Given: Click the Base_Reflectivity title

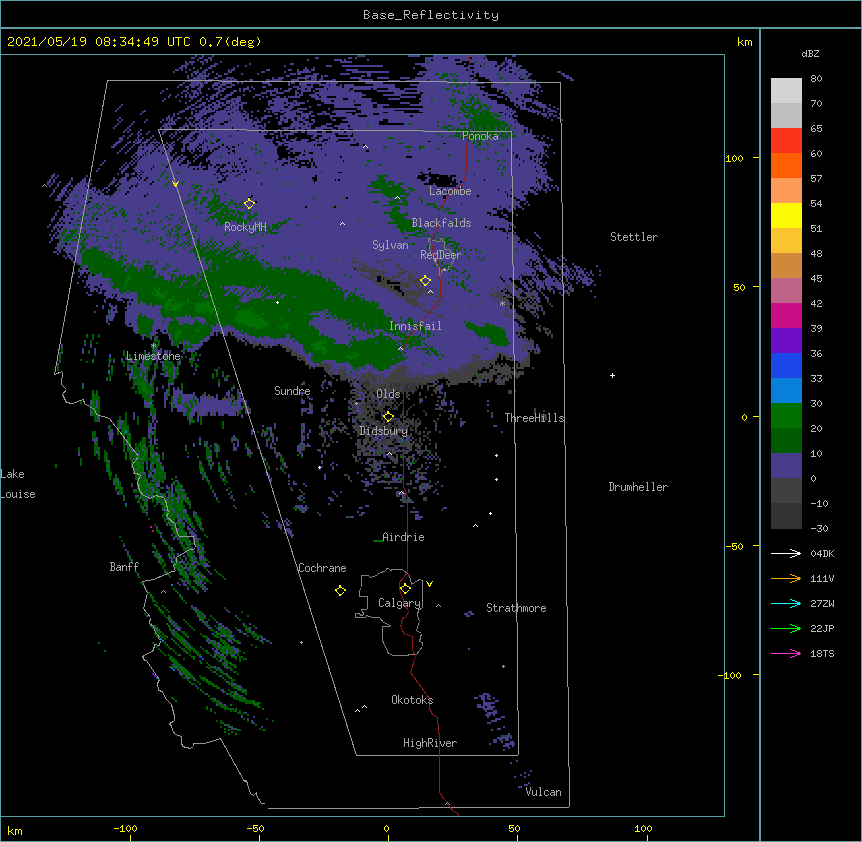Looking at the screenshot, I should [x=431, y=15].
